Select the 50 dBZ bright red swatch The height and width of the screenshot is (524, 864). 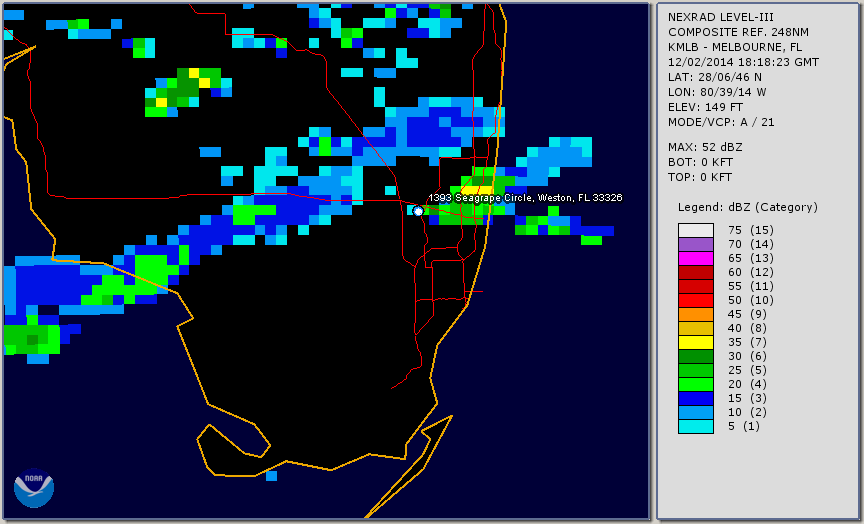(695, 300)
